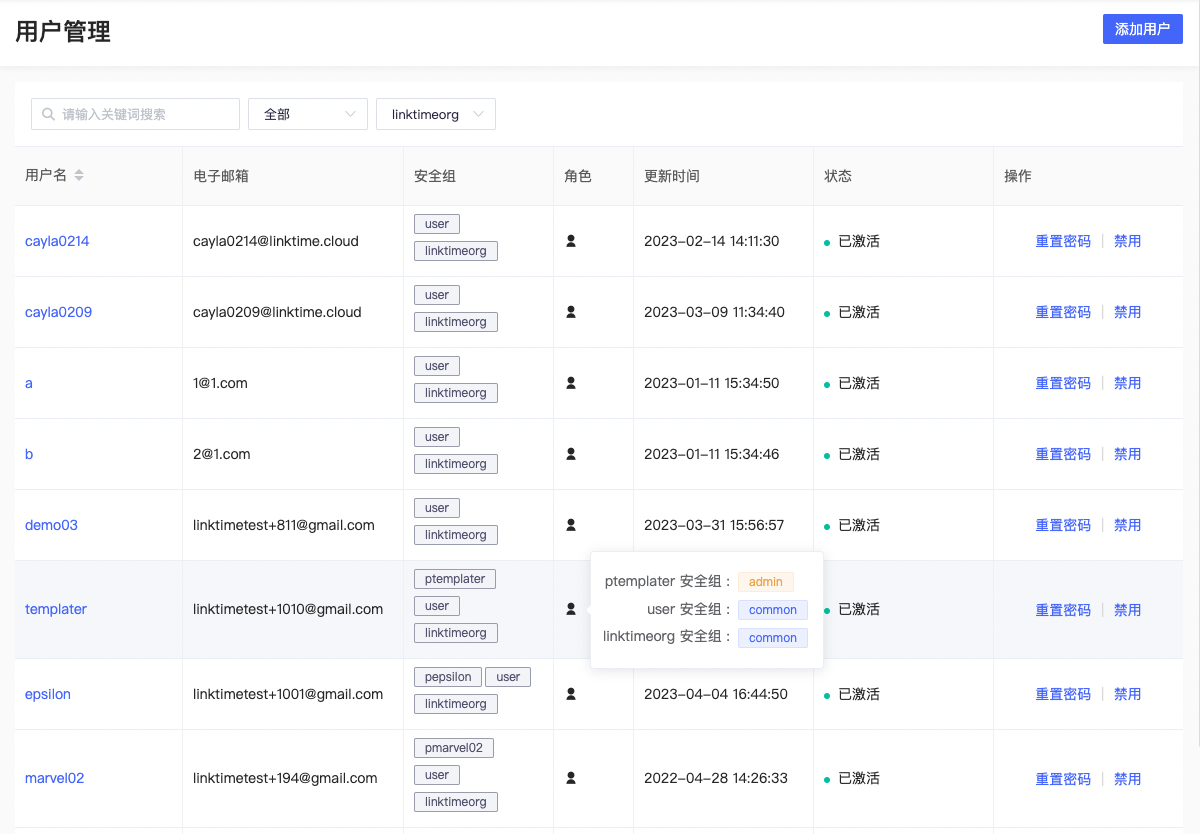Reset password for cayla0214
Image resolution: width=1200 pixels, height=834 pixels.
coord(1063,241)
